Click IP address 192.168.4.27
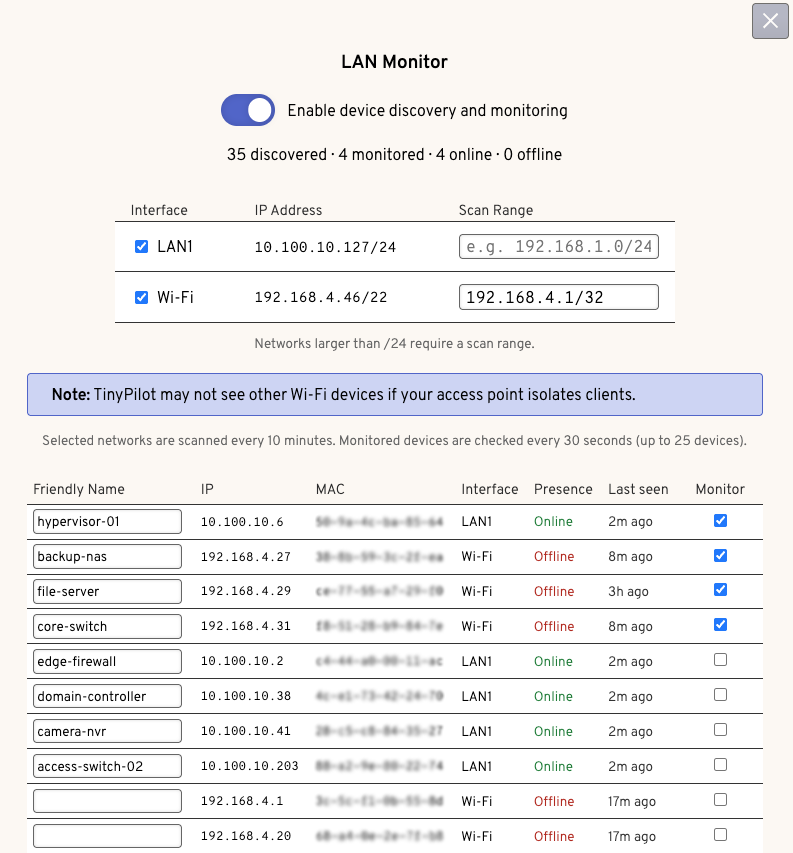This screenshot has height=853, width=793. click(246, 557)
